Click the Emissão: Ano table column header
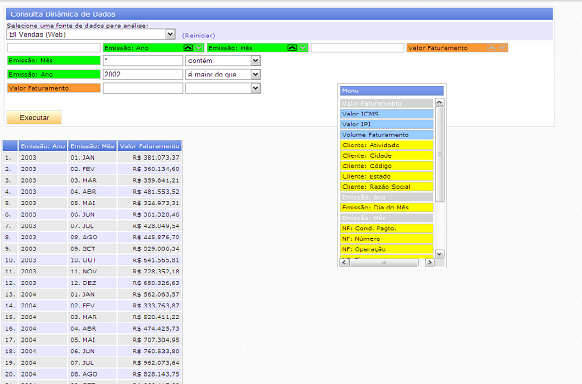This screenshot has width=582, height=384. [x=43, y=146]
